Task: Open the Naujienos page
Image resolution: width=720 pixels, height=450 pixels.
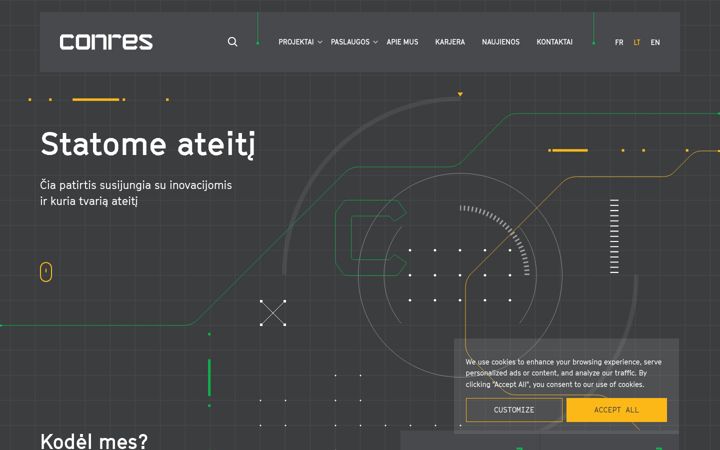Action: coord(501,42)
